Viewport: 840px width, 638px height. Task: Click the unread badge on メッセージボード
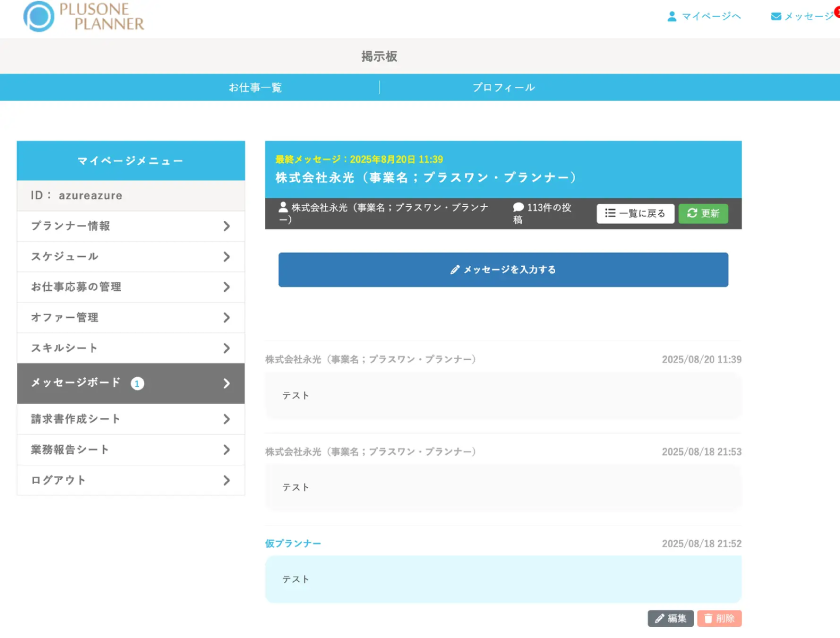[137, 383]
